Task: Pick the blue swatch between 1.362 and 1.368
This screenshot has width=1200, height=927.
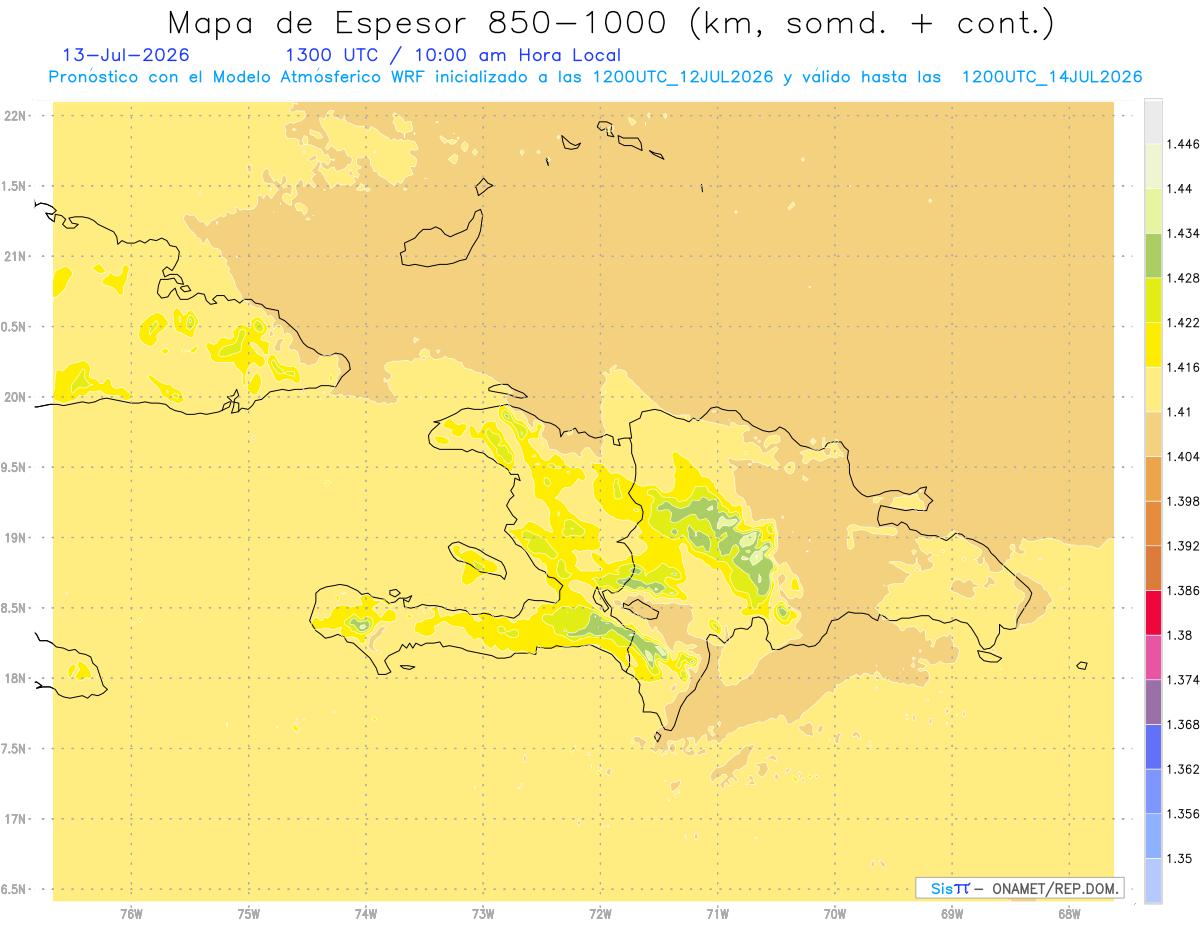Action: 1153,747
